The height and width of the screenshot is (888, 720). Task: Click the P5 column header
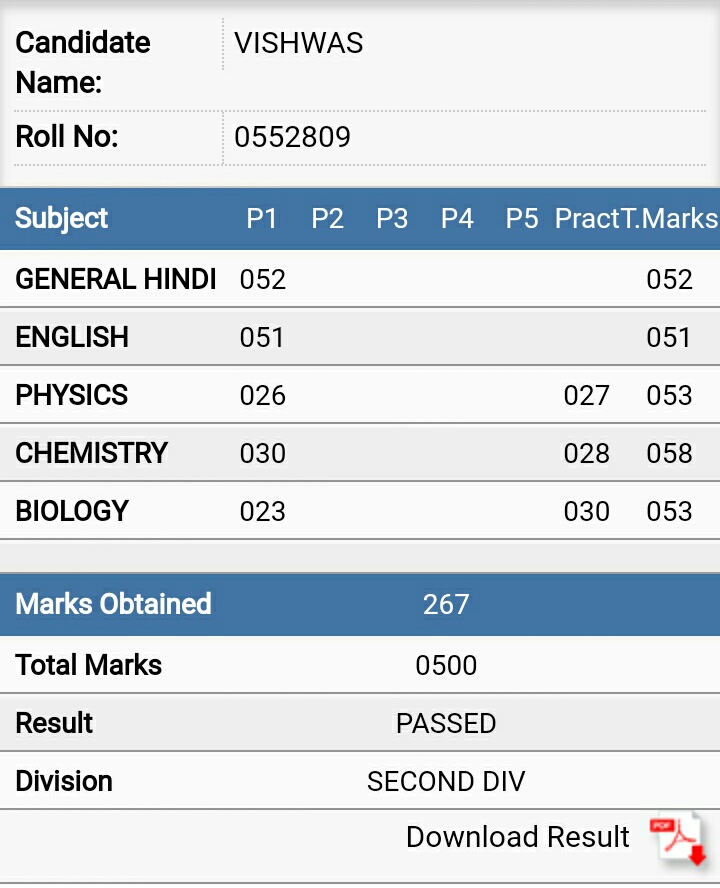(x=521, y=219)
